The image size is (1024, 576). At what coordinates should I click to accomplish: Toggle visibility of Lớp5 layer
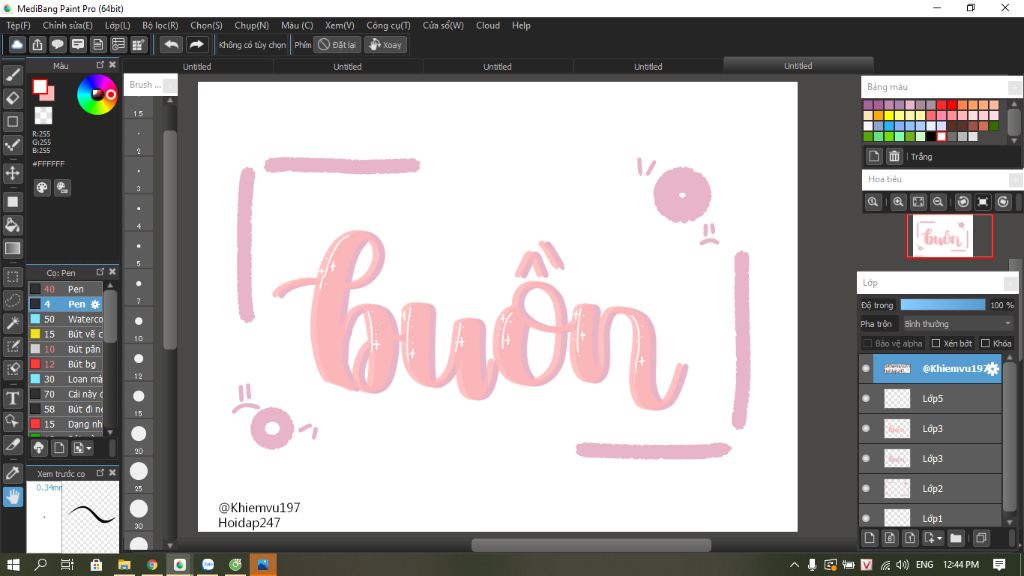[866, 398]
